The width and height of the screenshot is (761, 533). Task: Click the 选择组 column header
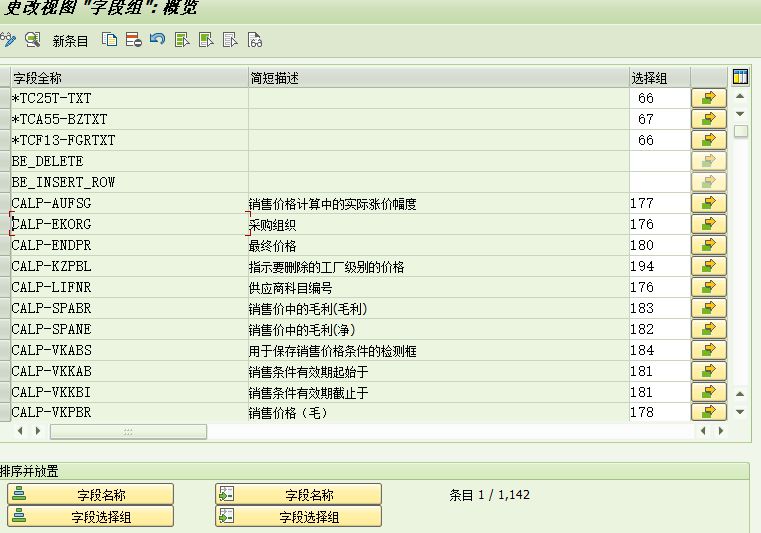(658, 77)
